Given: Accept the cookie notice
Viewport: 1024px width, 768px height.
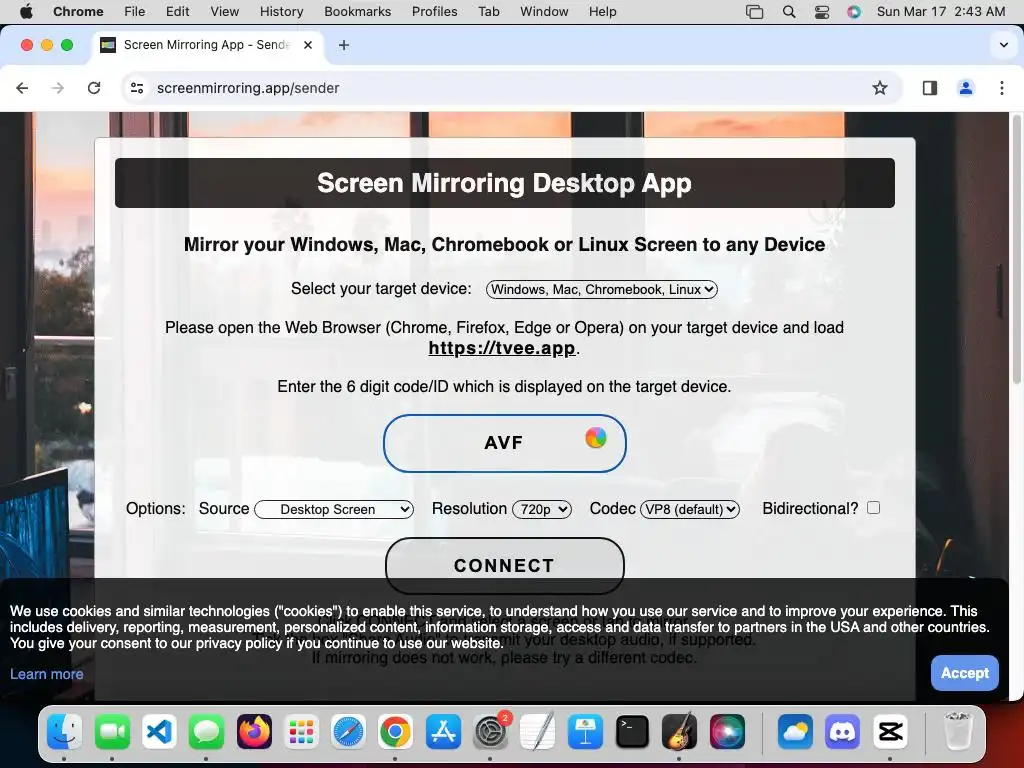Looking at the screenshot, I should coord(965,673).
